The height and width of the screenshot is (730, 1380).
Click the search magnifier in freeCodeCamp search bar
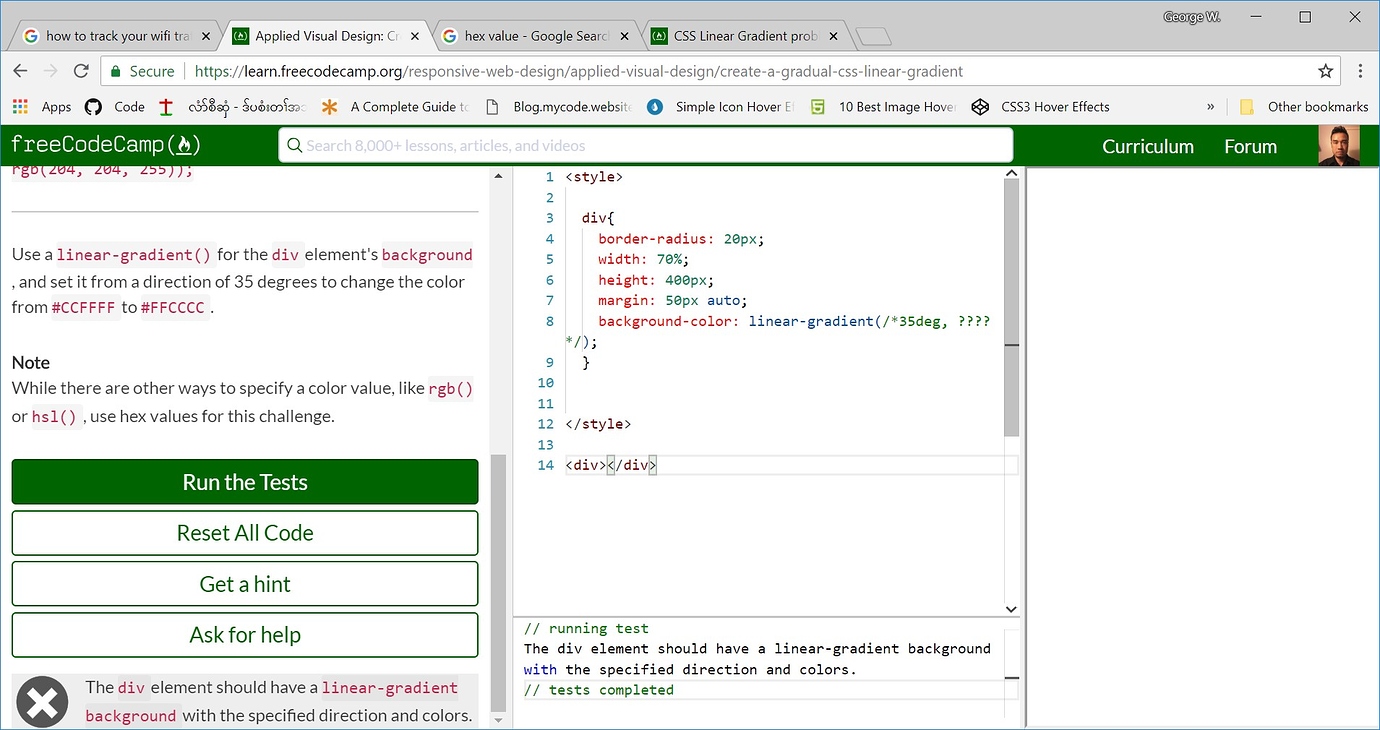tap(294, 145)
